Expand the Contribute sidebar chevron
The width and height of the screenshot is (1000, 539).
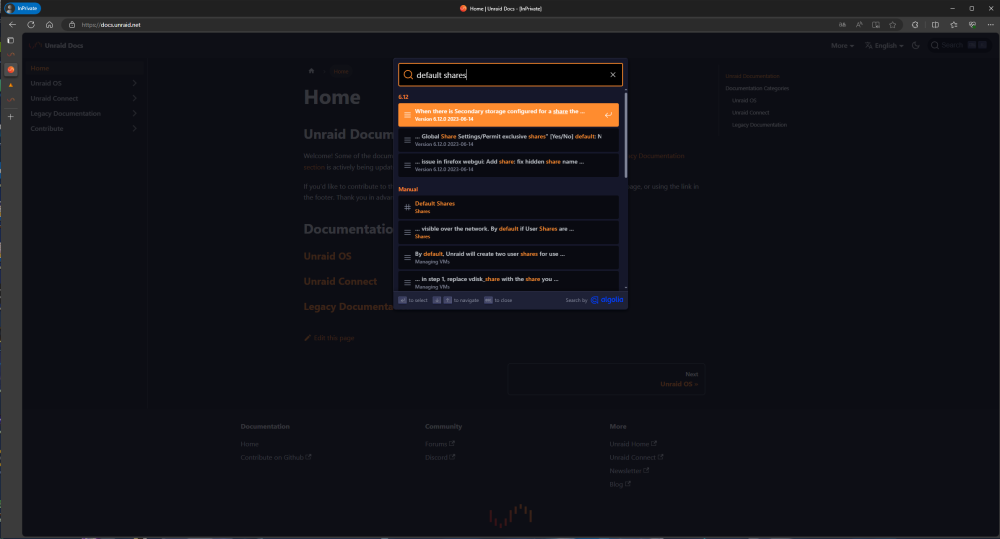[135, 129]
